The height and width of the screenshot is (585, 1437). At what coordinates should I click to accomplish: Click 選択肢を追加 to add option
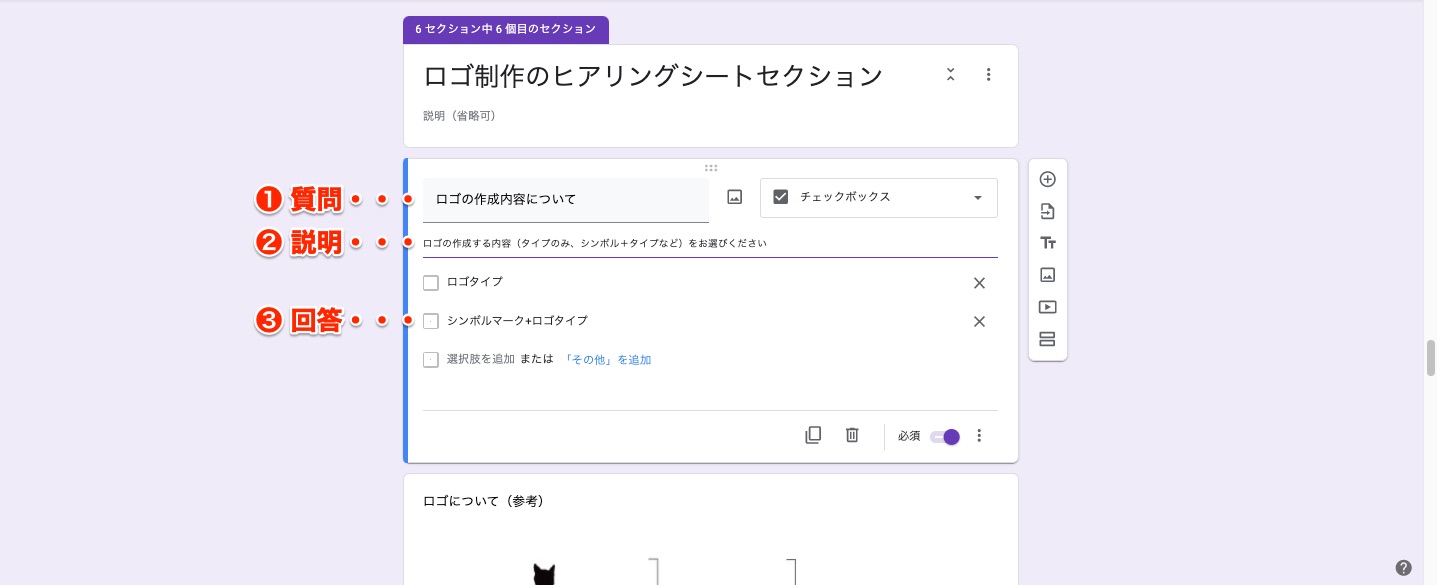(x=481, y=360)
